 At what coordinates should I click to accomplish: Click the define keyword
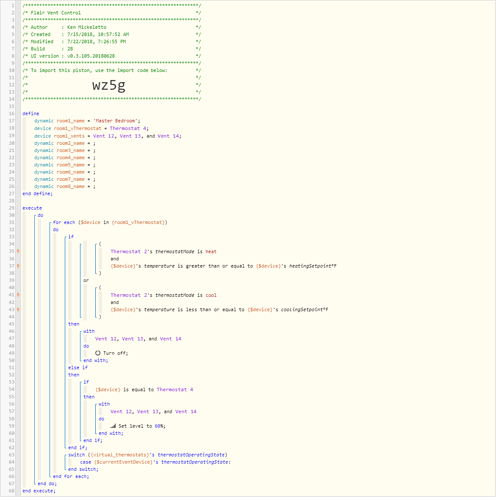31,114
